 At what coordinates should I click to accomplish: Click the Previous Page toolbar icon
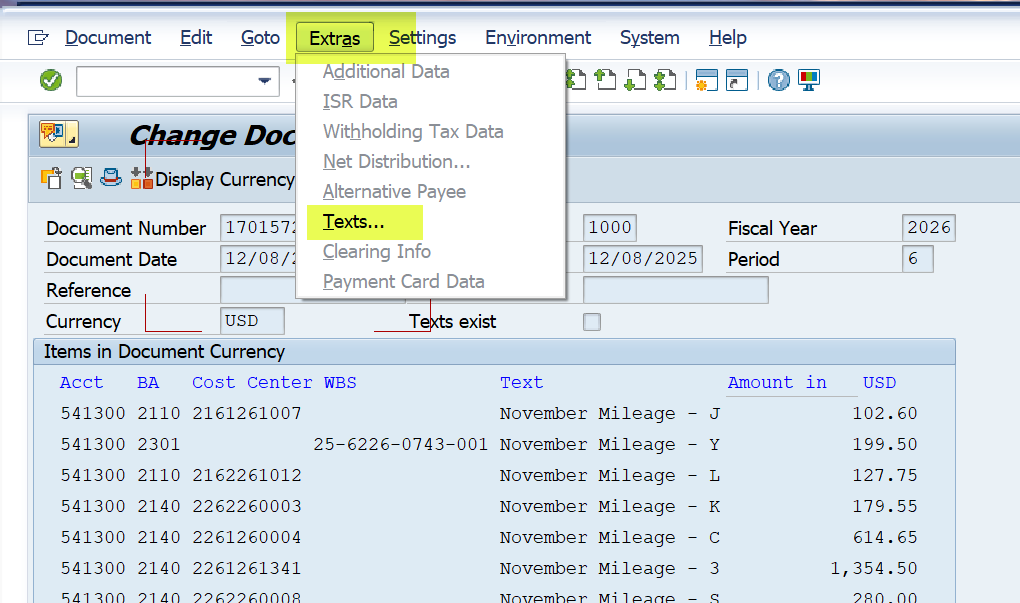(x=606, y=81)
